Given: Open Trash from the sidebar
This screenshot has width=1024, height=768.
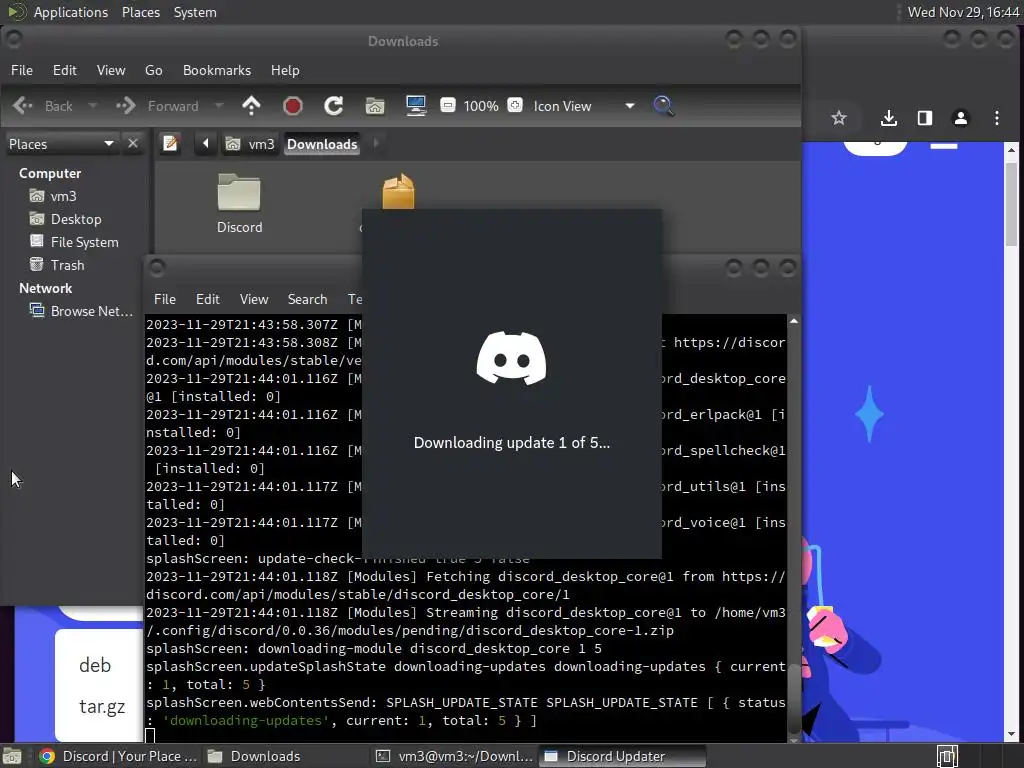Looking at the screenshot, I should point(57,264).
